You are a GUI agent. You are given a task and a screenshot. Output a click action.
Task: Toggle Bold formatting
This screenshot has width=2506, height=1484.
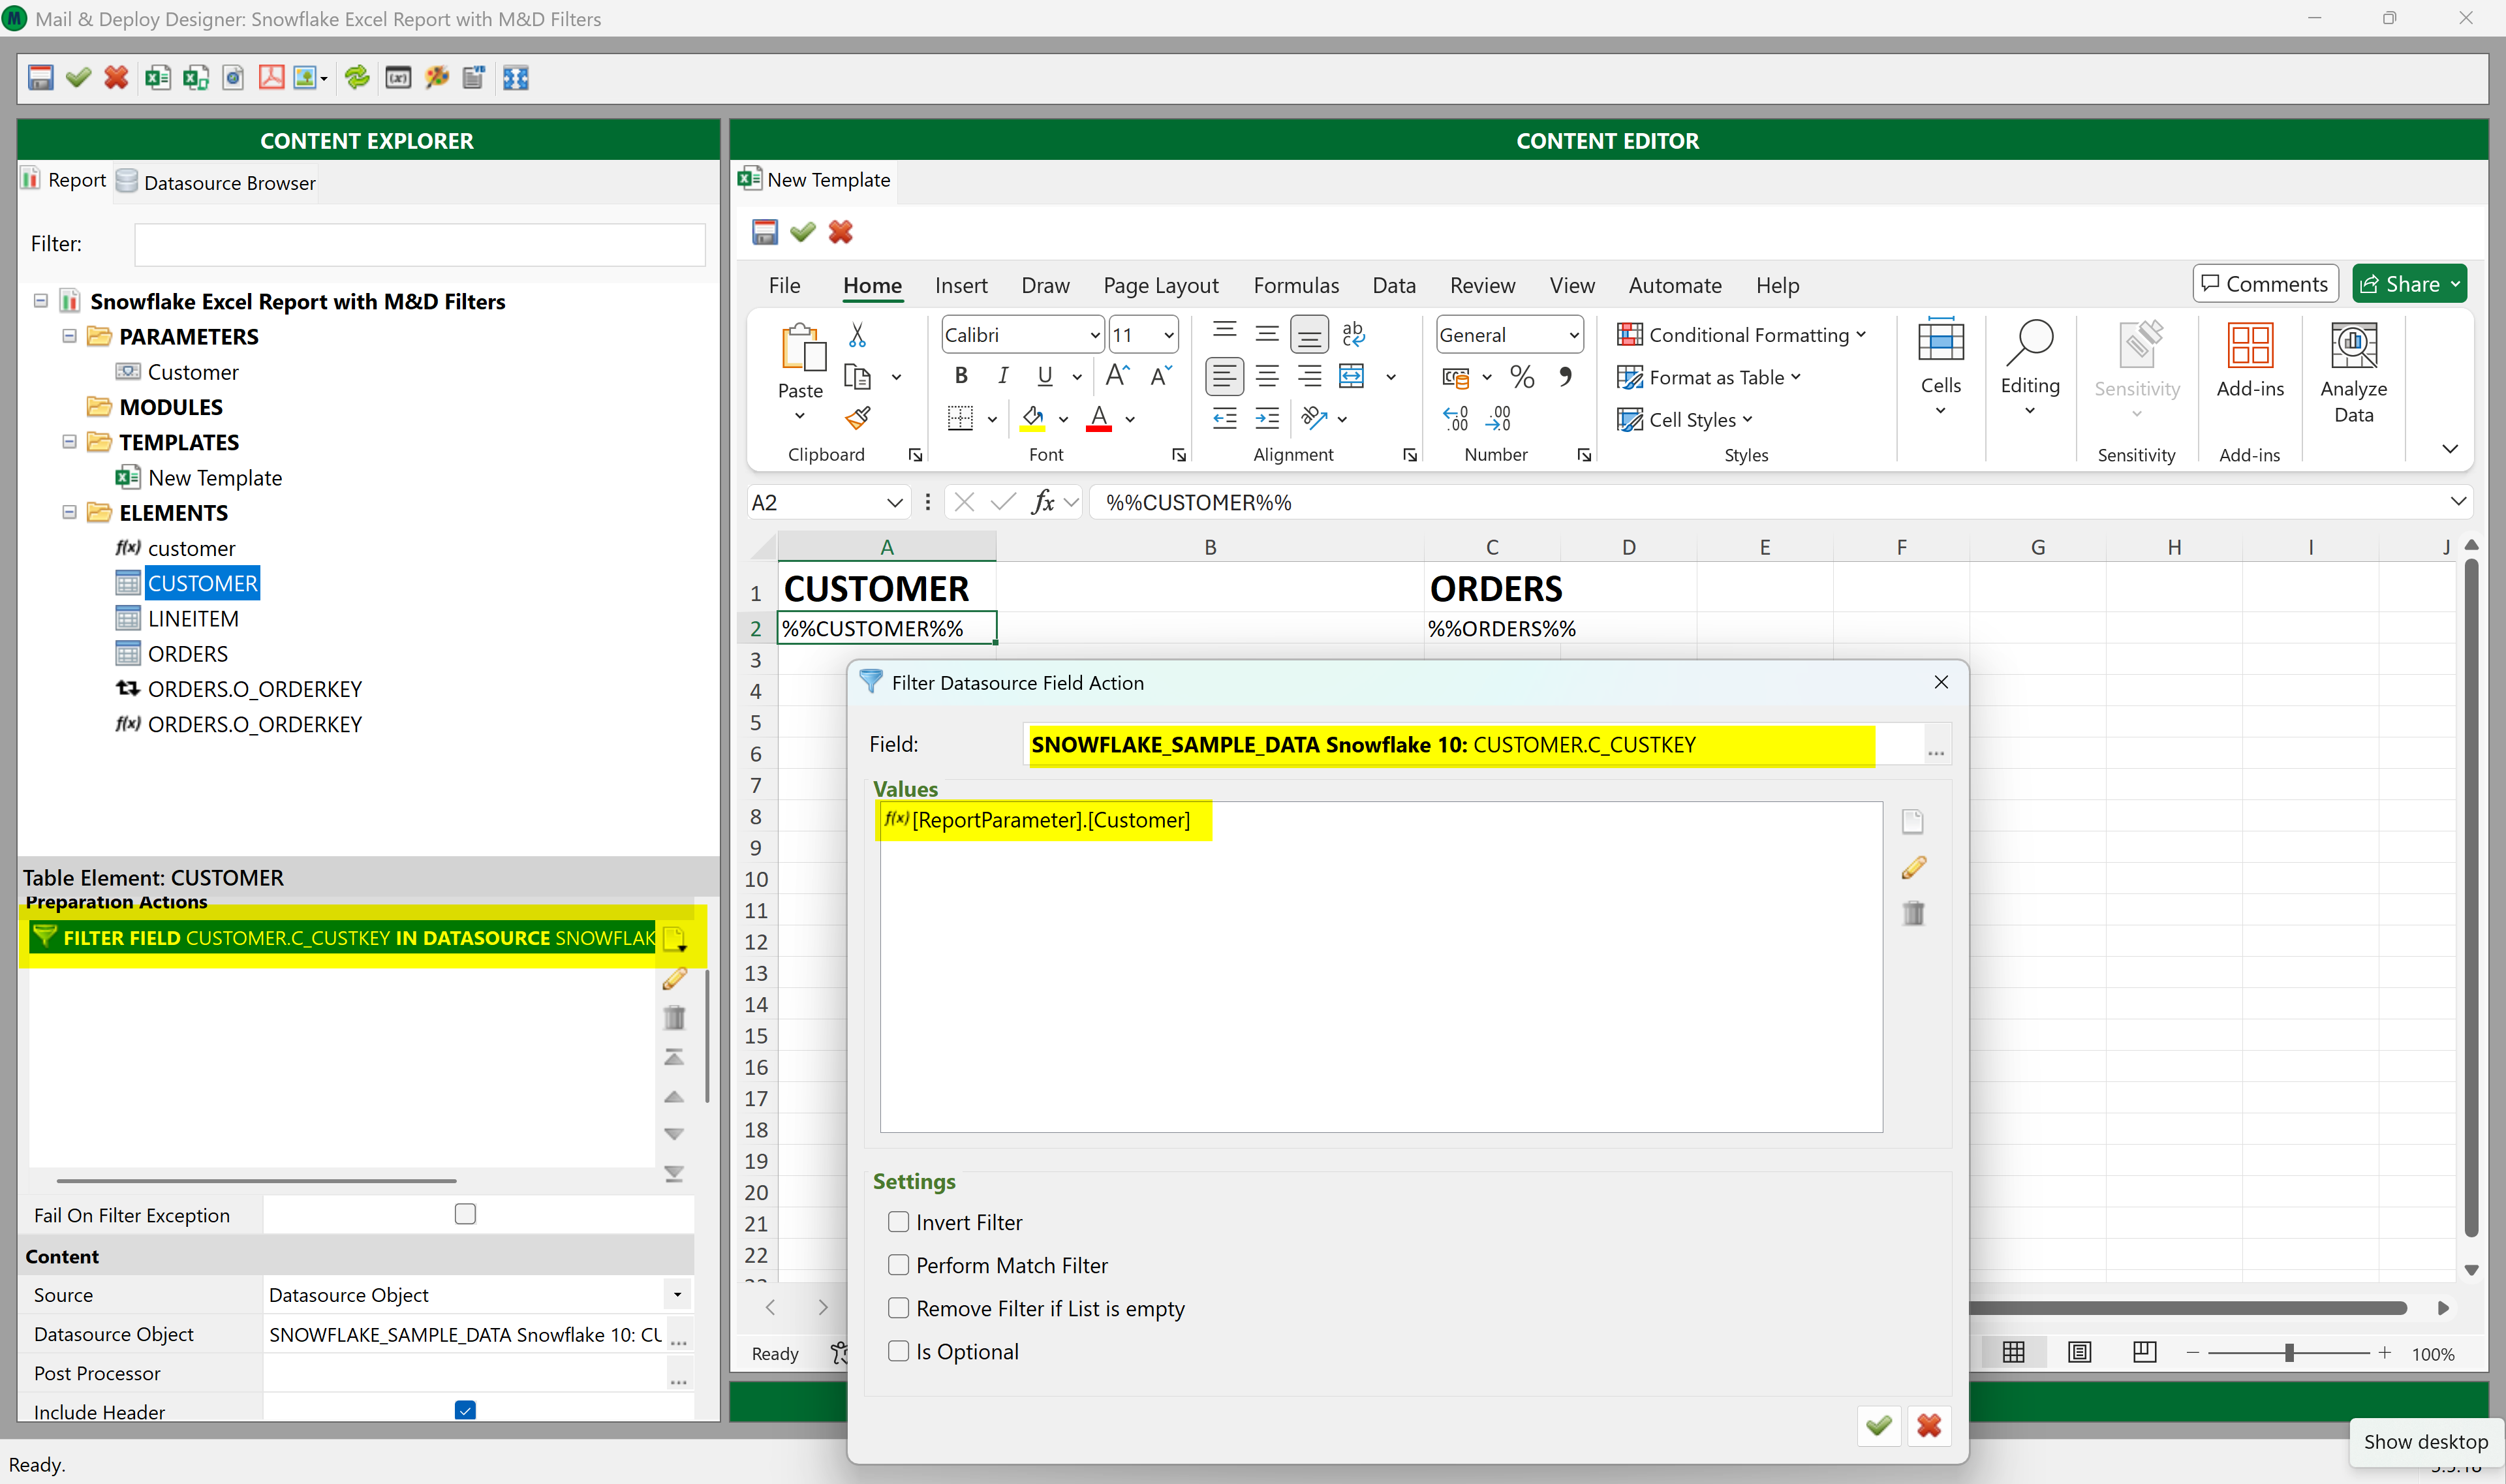[x=961, y=376]
